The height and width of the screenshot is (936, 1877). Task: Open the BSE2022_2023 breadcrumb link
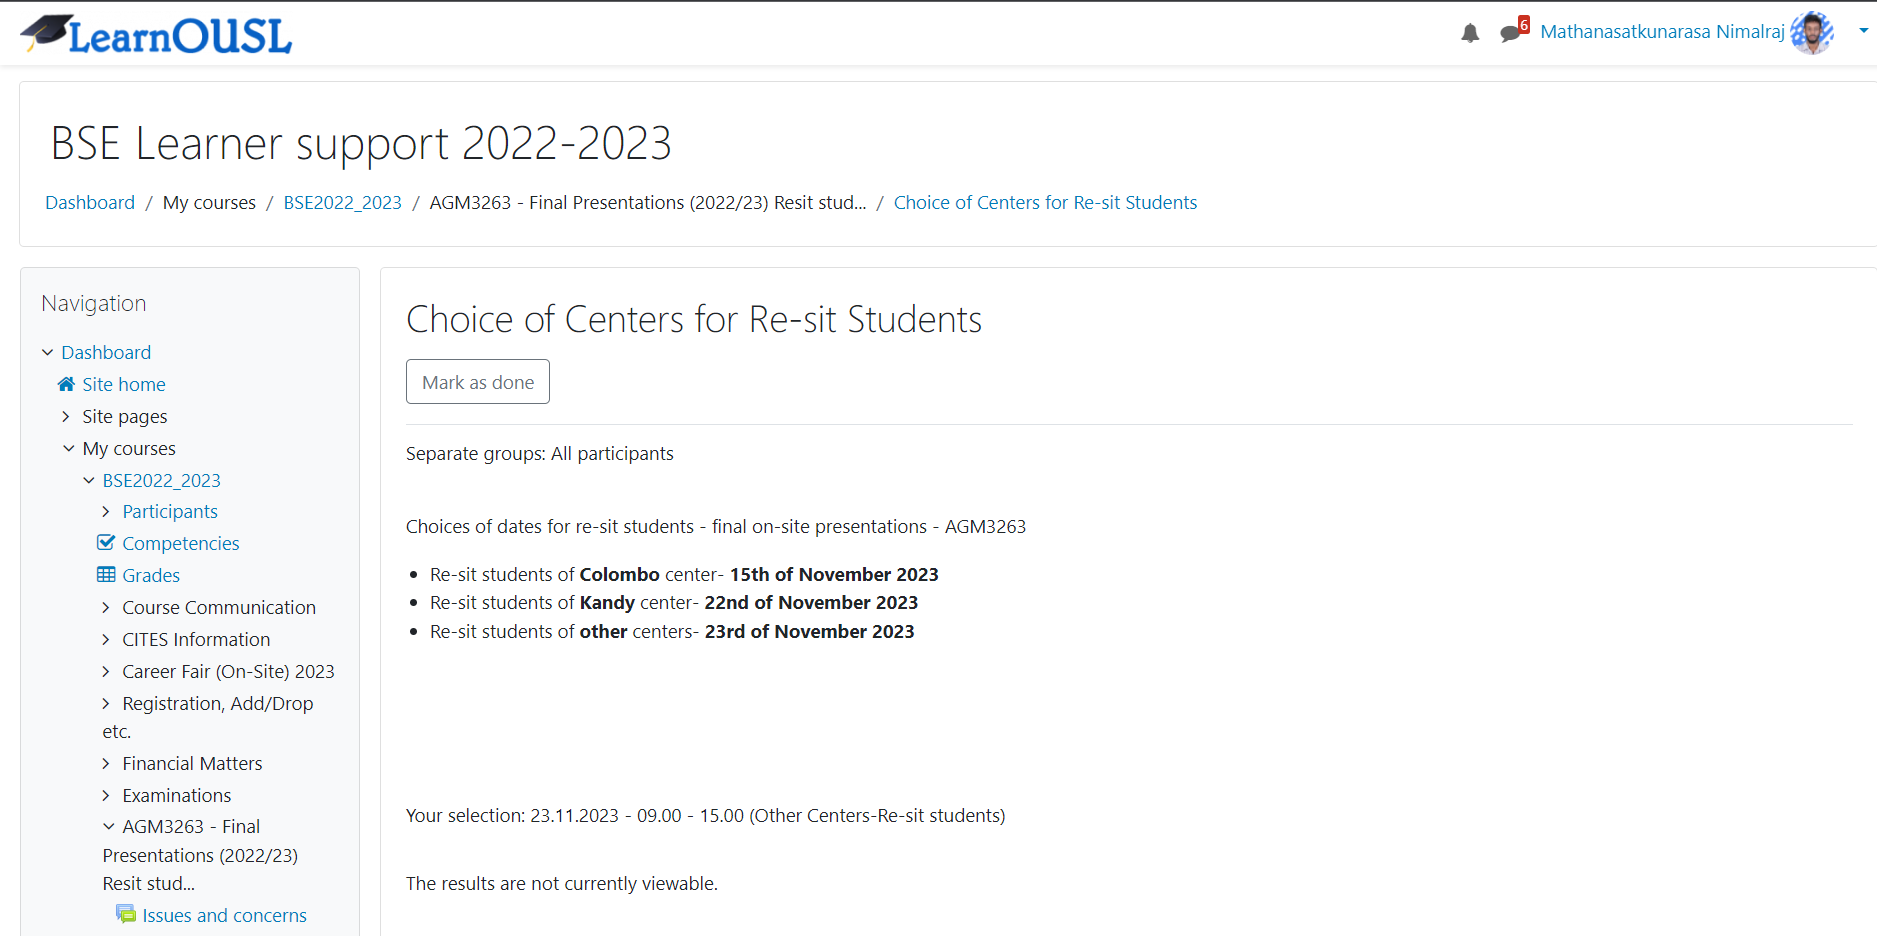[342, 202]
